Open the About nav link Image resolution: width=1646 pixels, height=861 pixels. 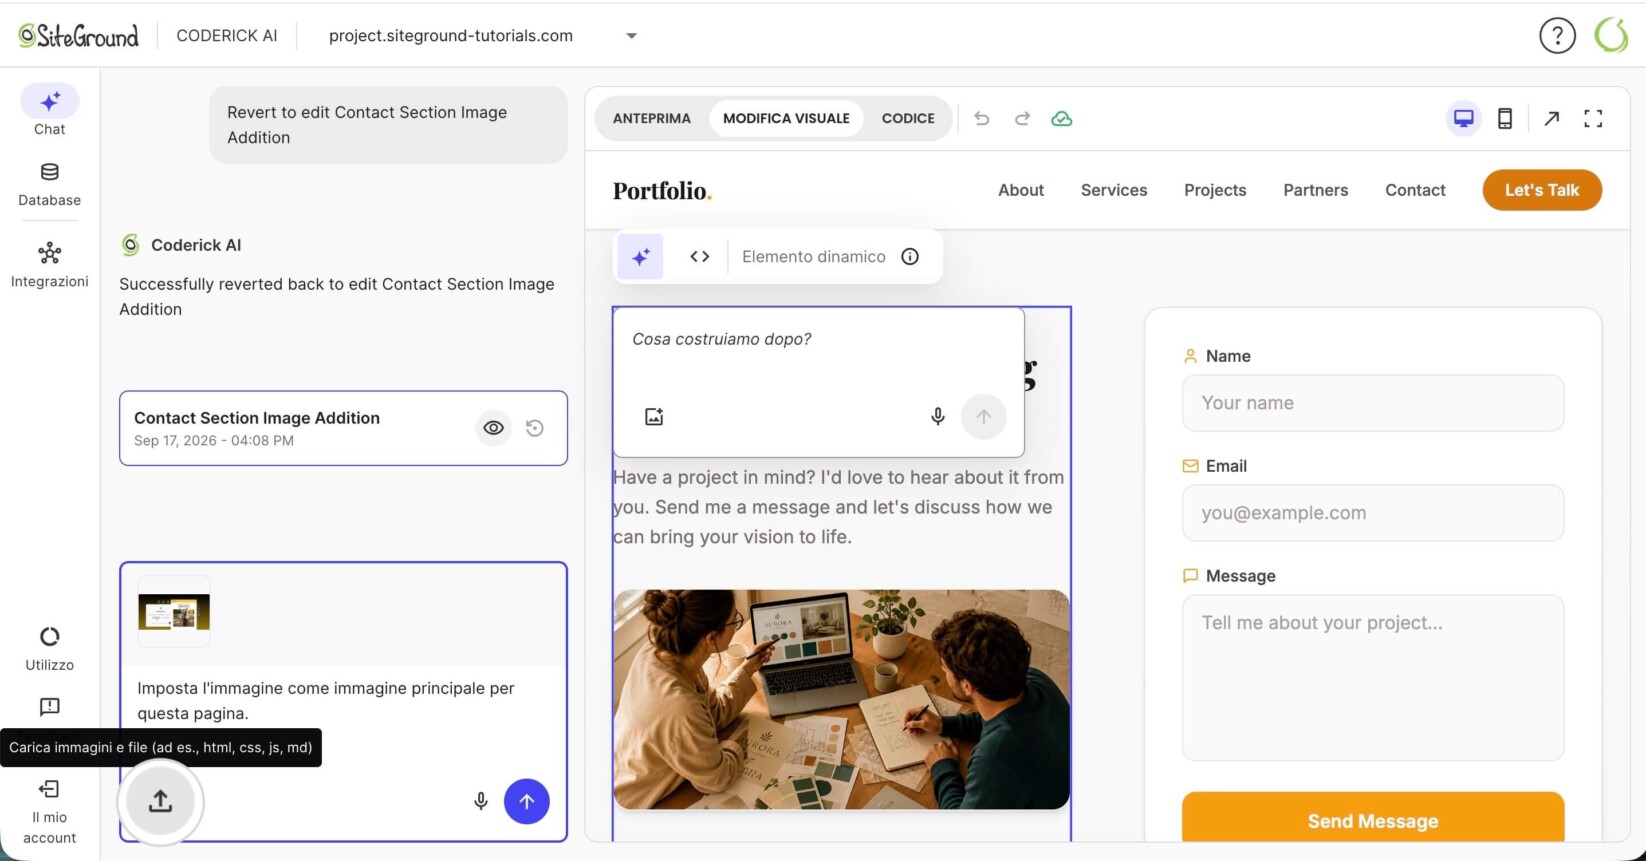point(1021,190)
